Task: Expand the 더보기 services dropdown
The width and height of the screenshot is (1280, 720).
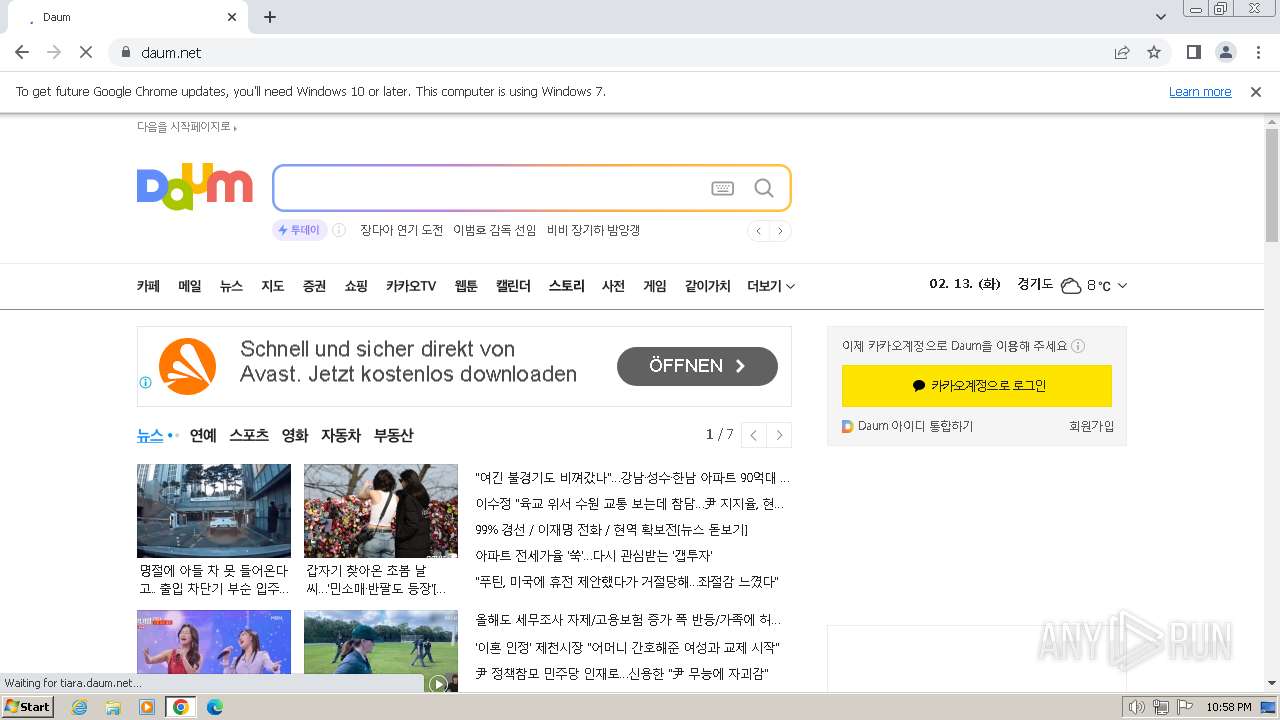Action: coord(771,286)
